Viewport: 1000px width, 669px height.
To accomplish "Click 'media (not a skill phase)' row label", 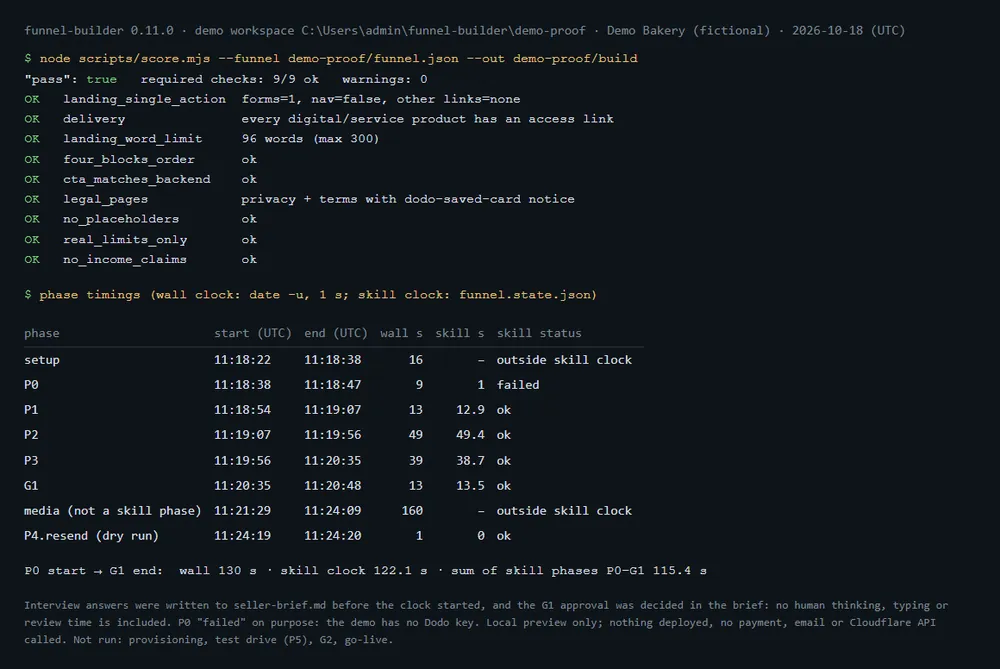I will pyautogui.click(x=112, y=511).
